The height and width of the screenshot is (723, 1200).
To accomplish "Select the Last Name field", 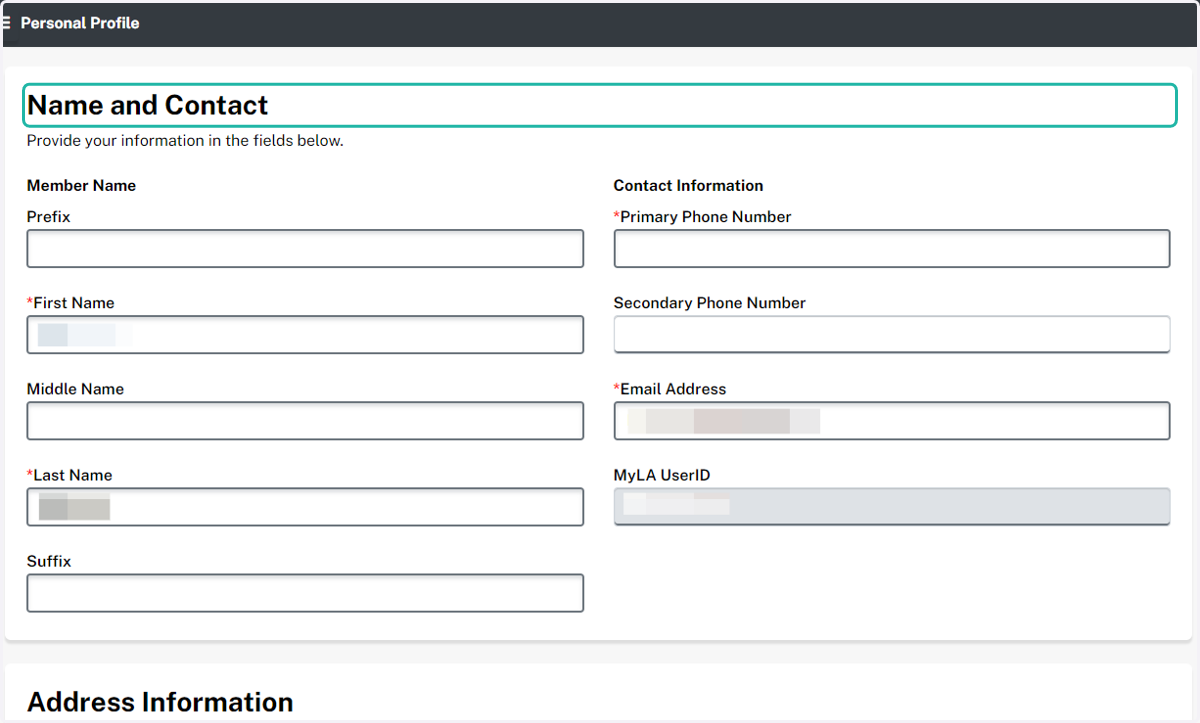I will click(305, 507).
